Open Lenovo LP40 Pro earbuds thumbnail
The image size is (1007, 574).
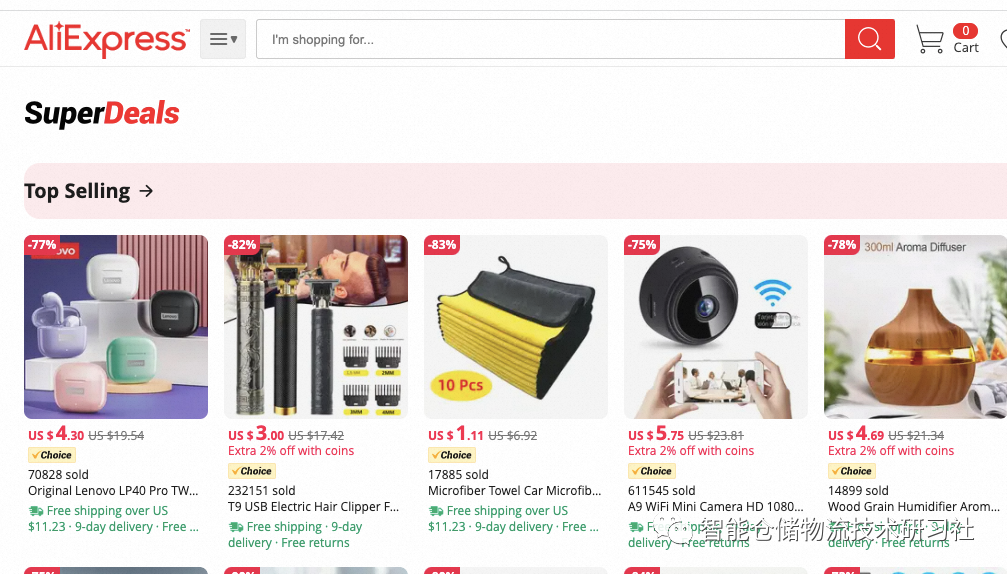[x=116, y=327]
